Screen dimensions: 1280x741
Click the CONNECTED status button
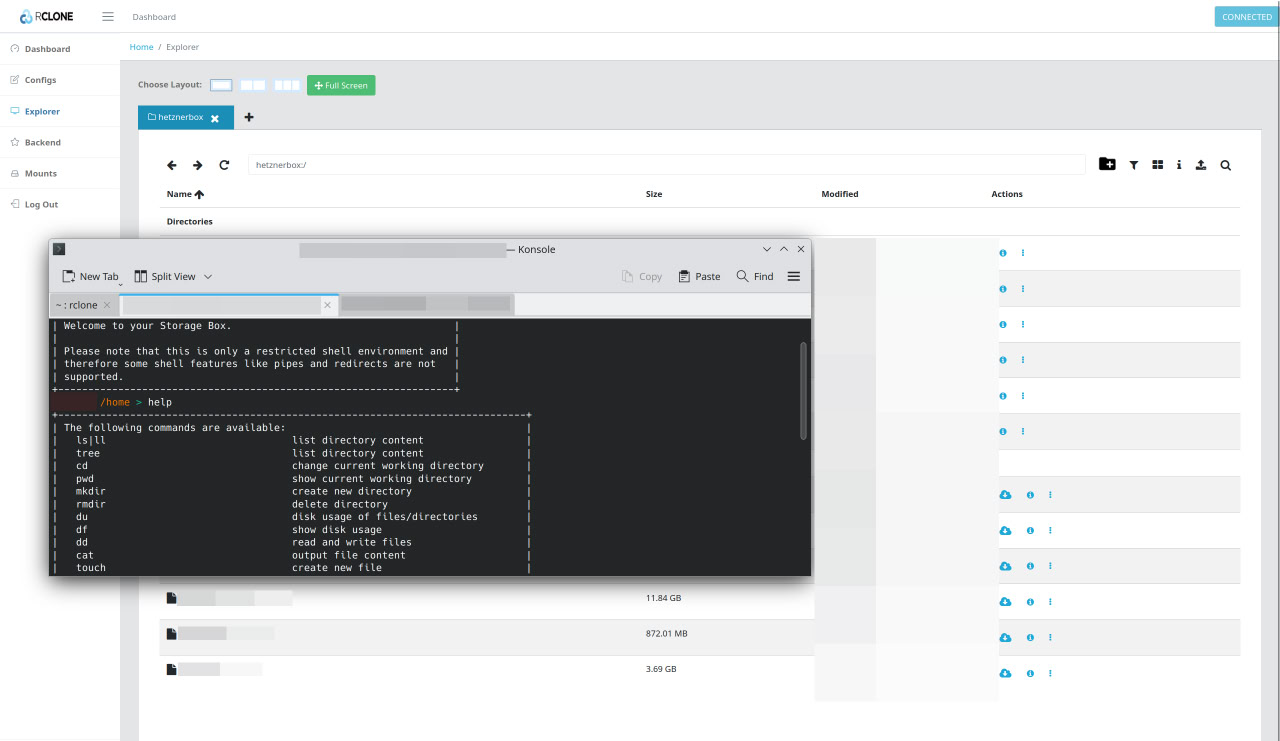point(1246,17)
